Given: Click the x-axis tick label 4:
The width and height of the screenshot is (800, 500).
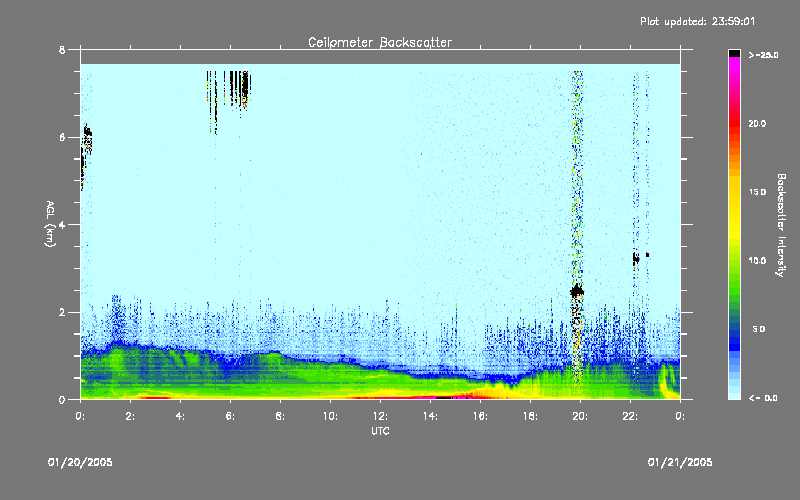Looking at the screenshot, I should [x=180, y=416].
